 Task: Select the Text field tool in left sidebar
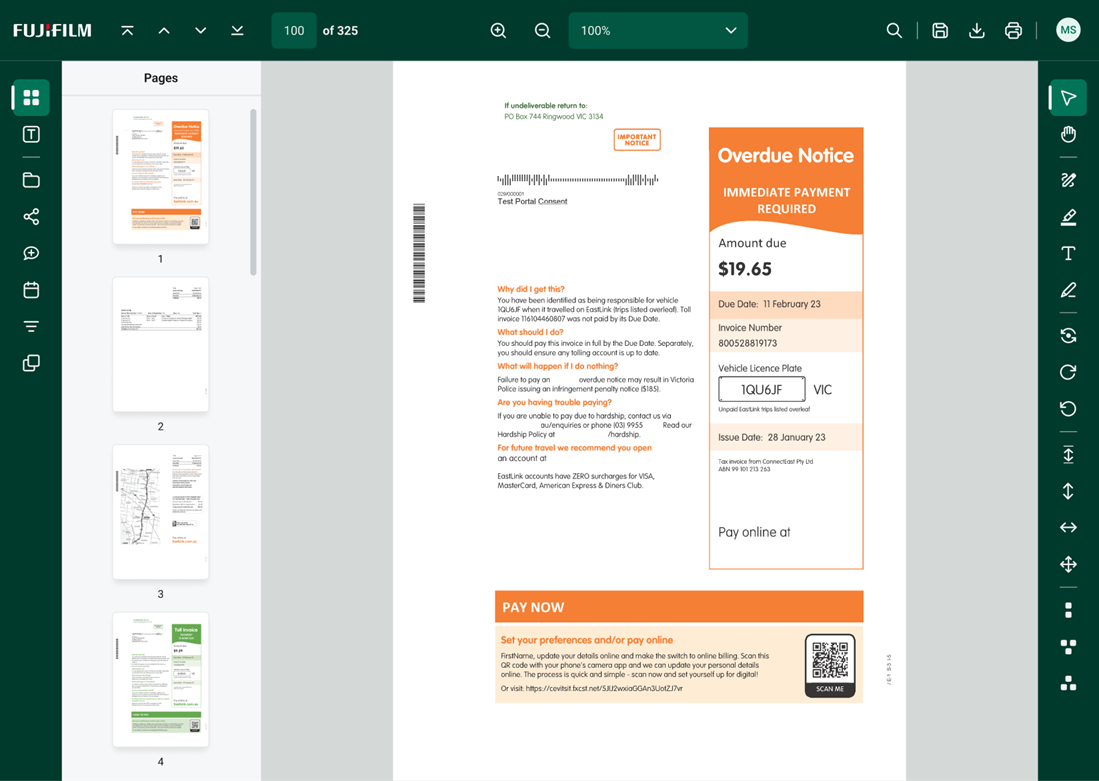tap(30, 134)
